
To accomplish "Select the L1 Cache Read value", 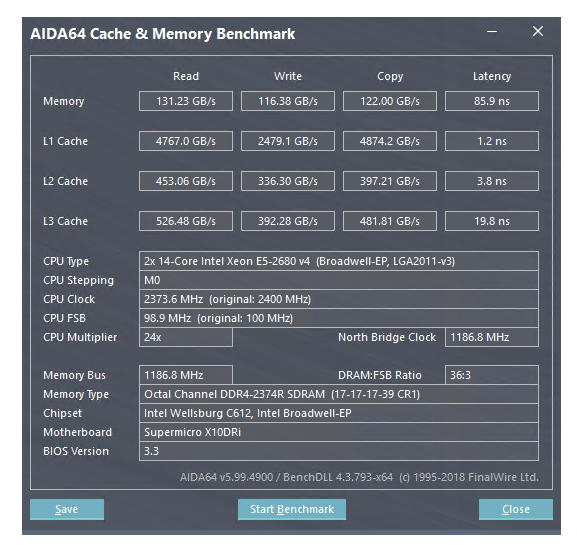I will coord(186,141).
